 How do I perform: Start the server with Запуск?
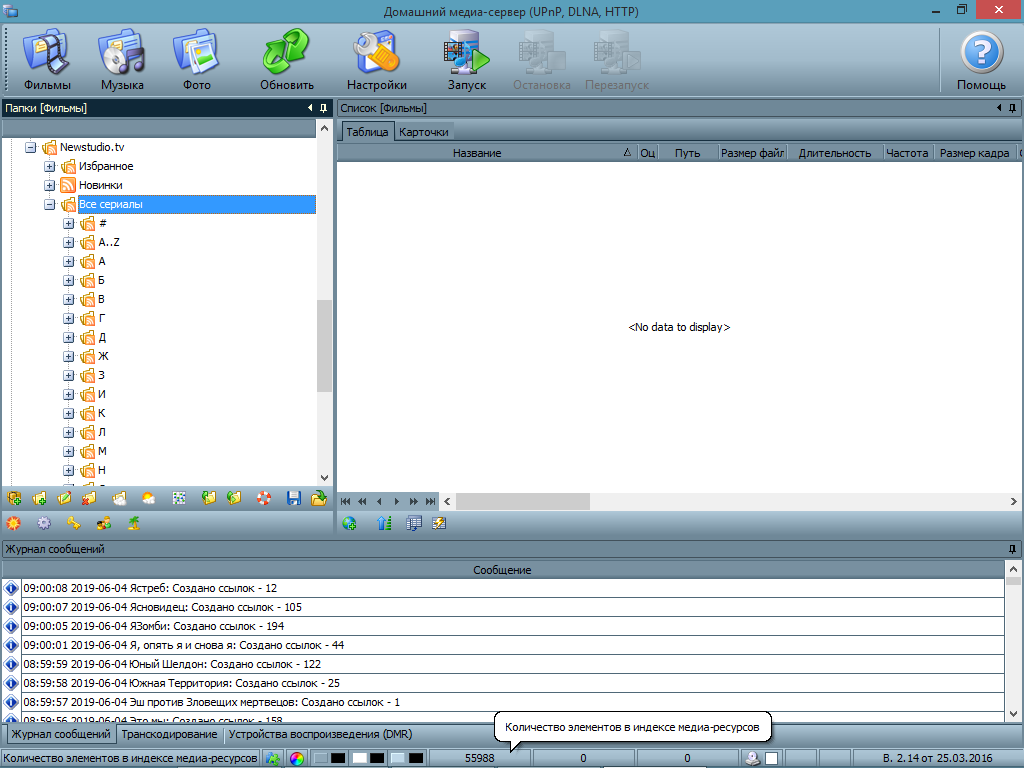click(x=467, y=61)
